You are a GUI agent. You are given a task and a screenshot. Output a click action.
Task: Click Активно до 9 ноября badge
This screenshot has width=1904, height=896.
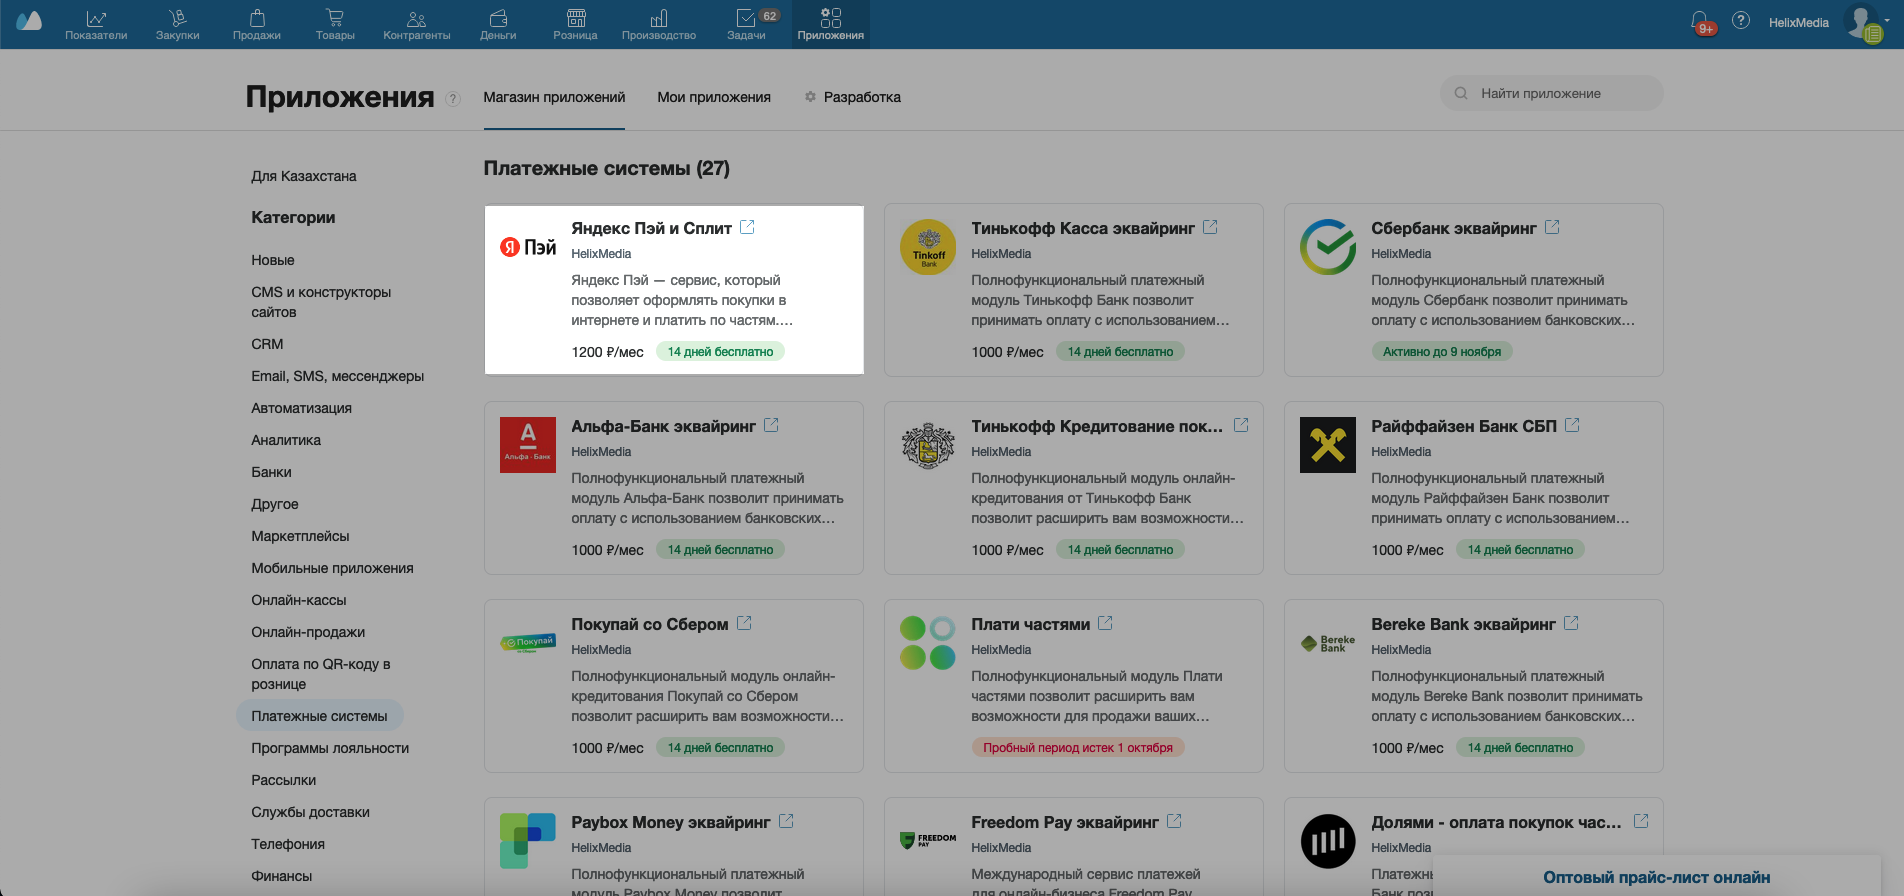[1442, 351]
